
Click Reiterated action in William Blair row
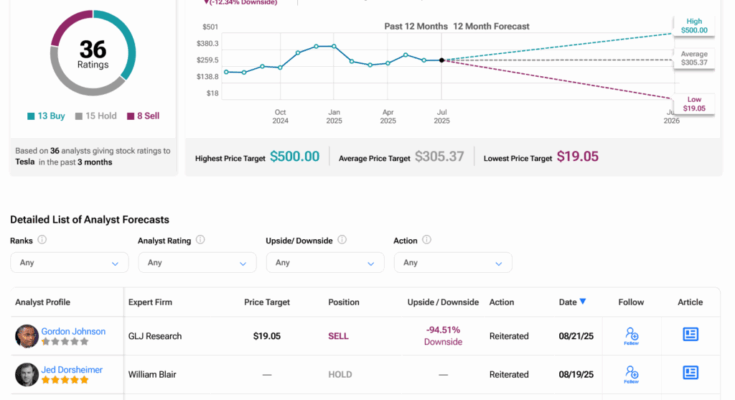pyautogui.click(x=509, y=375)
